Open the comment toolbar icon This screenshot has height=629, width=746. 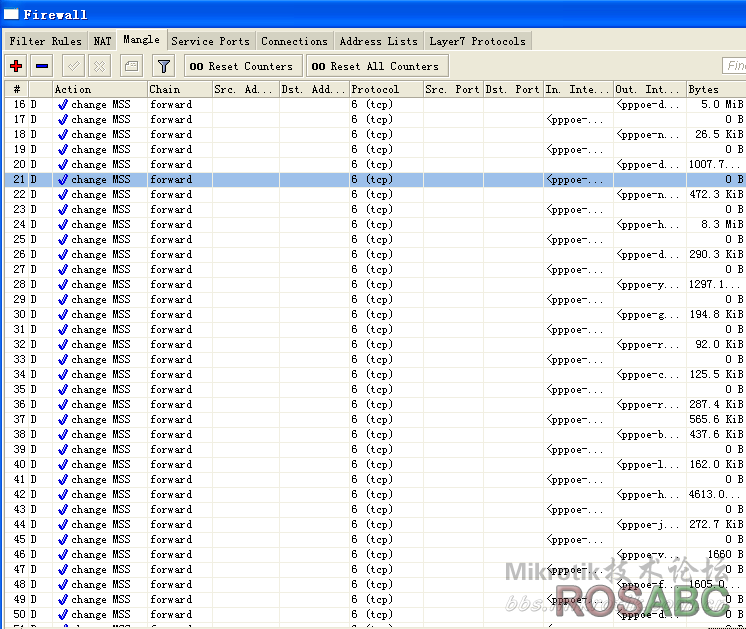tap(131, 66)
